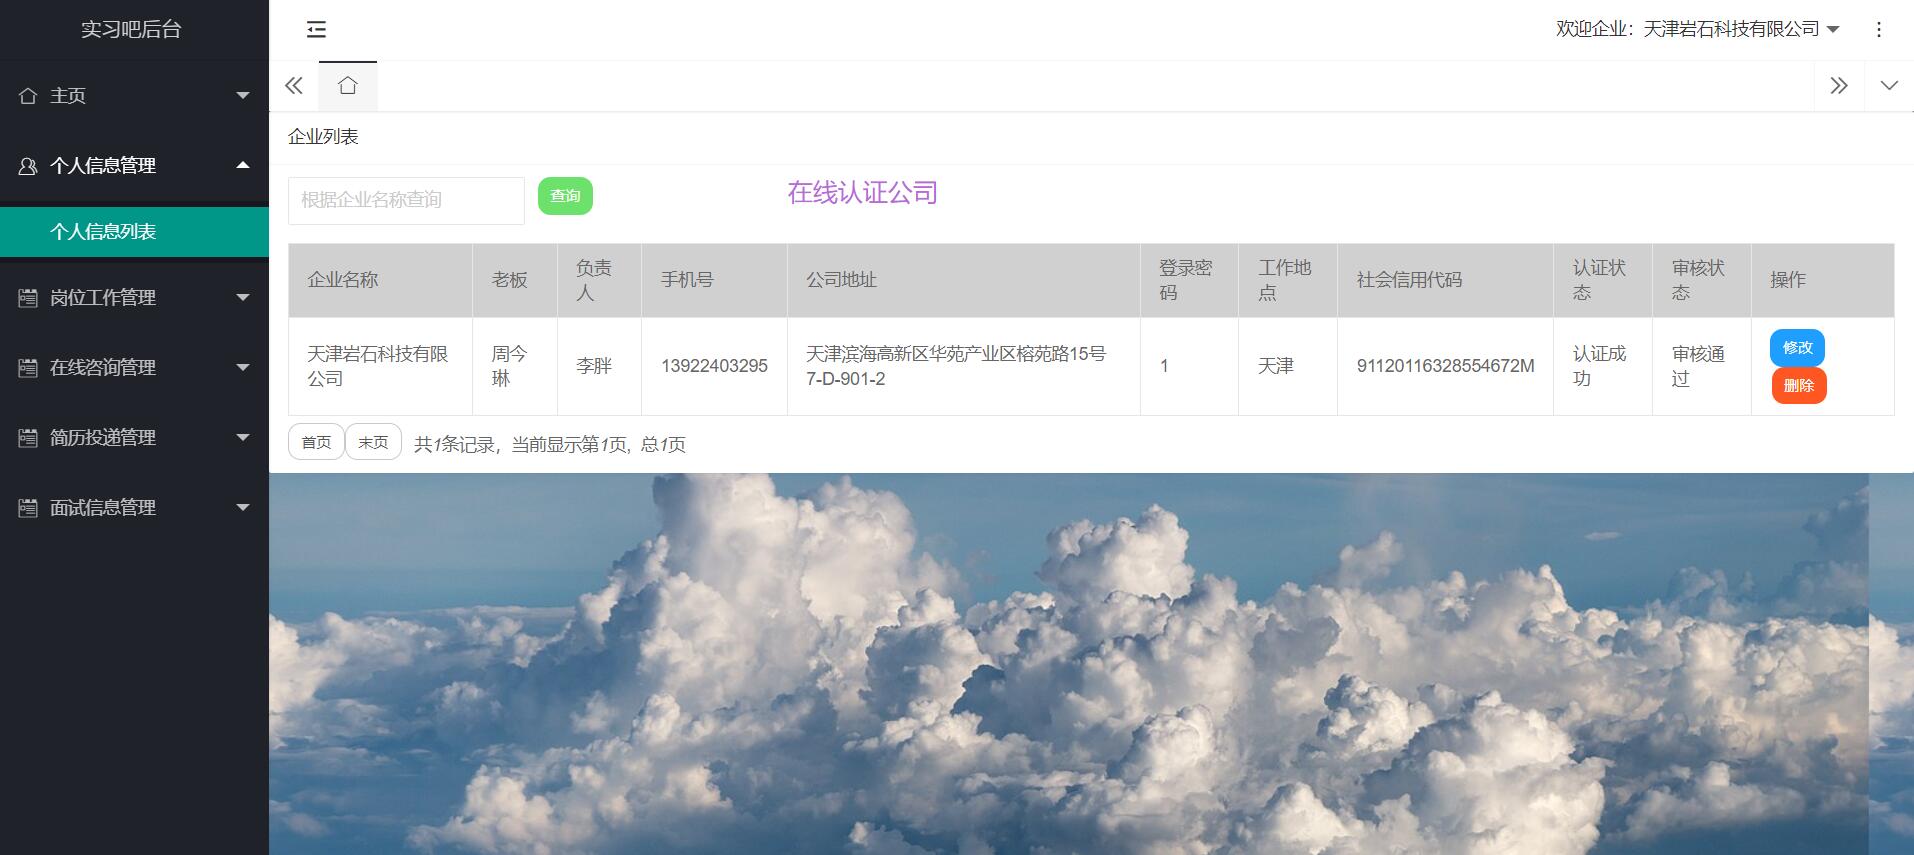Image resolution: width=1914 pixels, height=855 pixels.
Task: Go to 首页 pagination button
Action: [316, 442]
